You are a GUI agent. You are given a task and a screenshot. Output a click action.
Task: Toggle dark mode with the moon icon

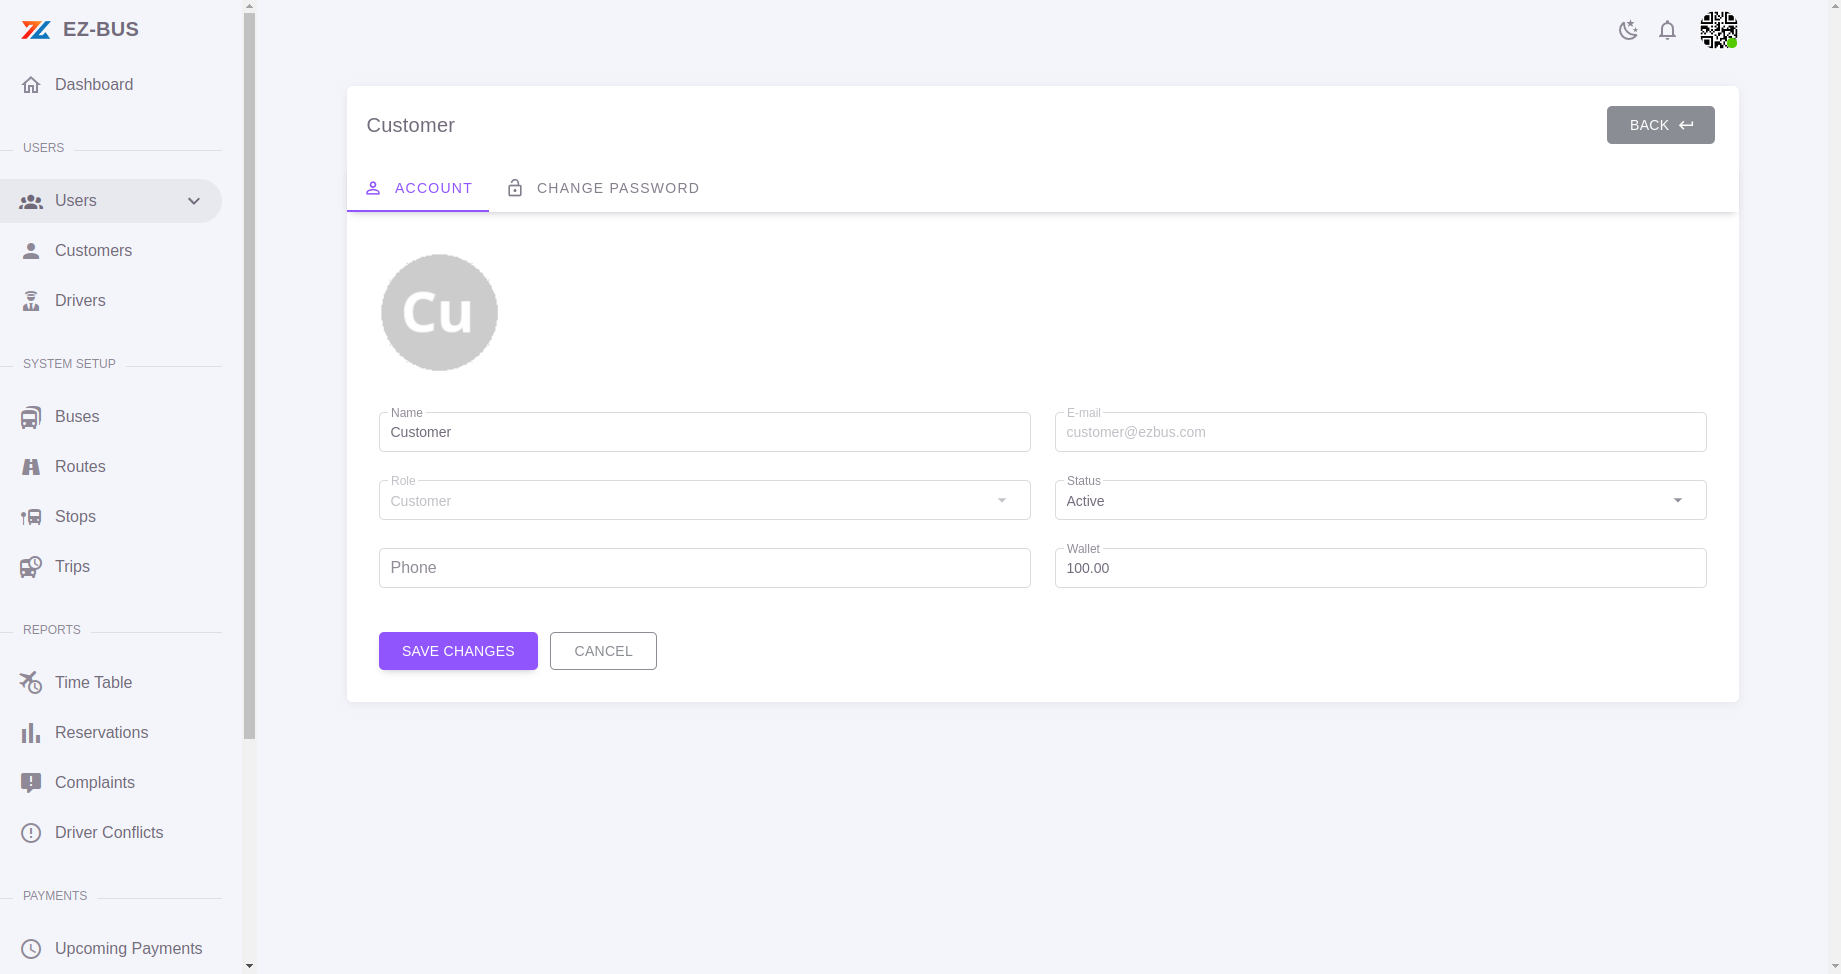(x=1628, y=30)
